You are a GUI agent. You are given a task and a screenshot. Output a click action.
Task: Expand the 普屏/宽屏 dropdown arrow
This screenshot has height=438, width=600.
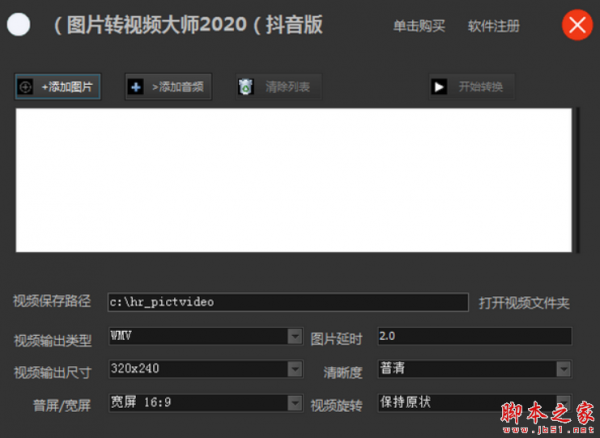pos(295,403)
